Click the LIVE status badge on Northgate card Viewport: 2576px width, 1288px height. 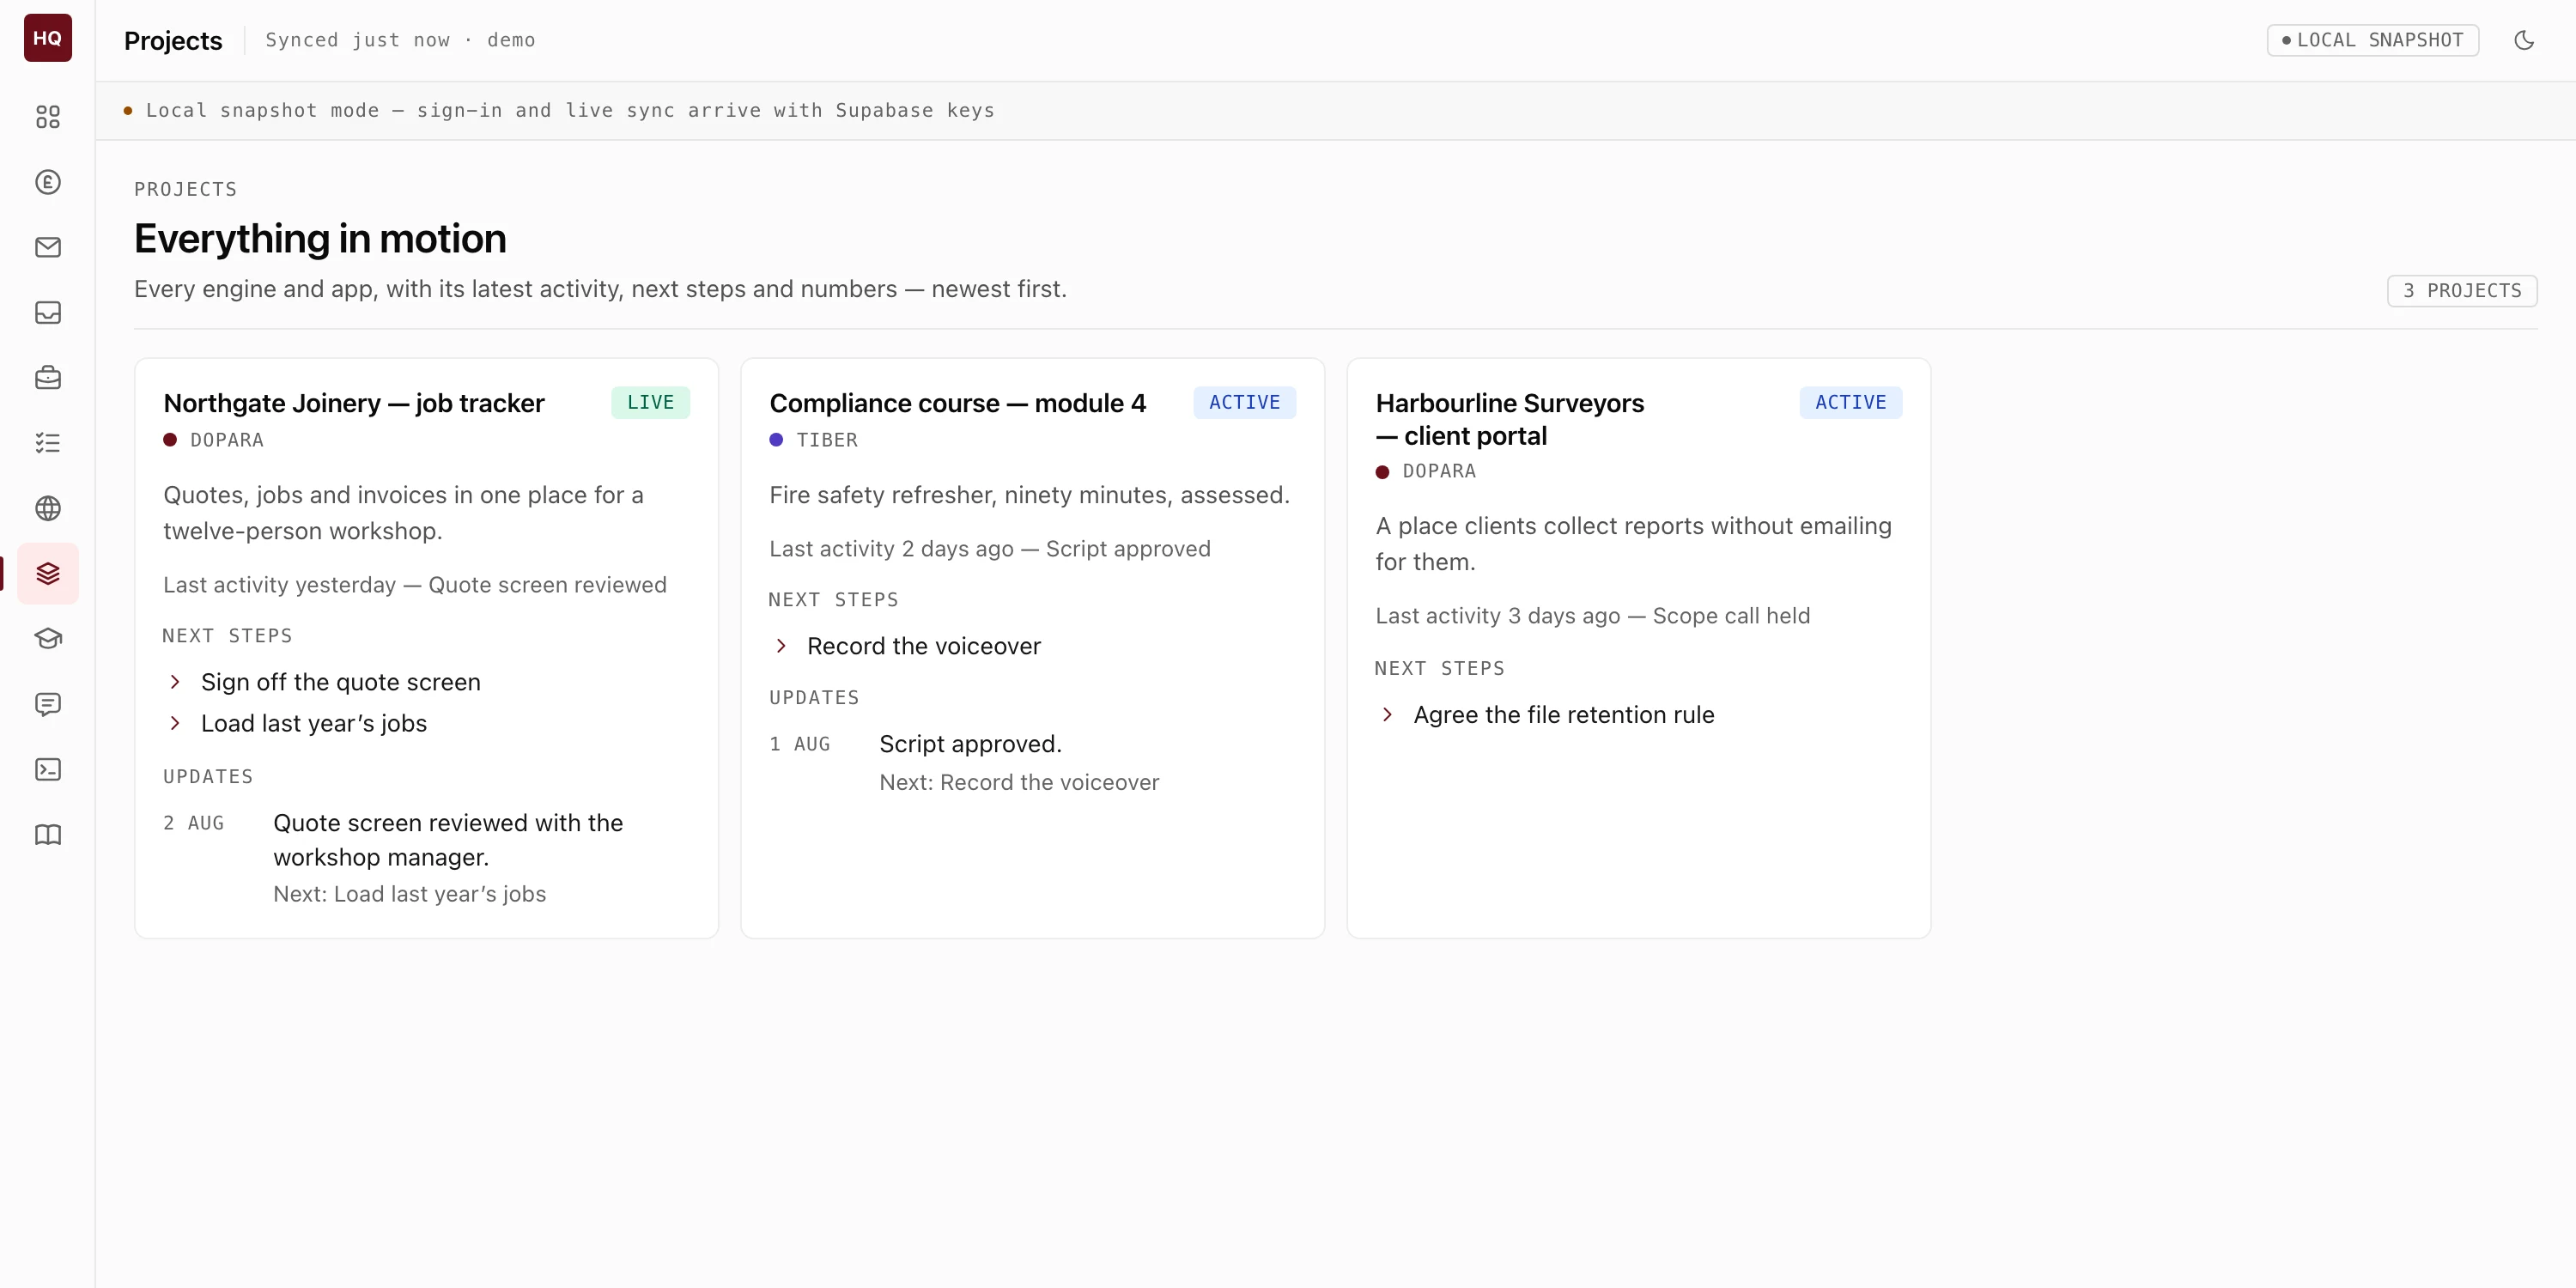650,402
